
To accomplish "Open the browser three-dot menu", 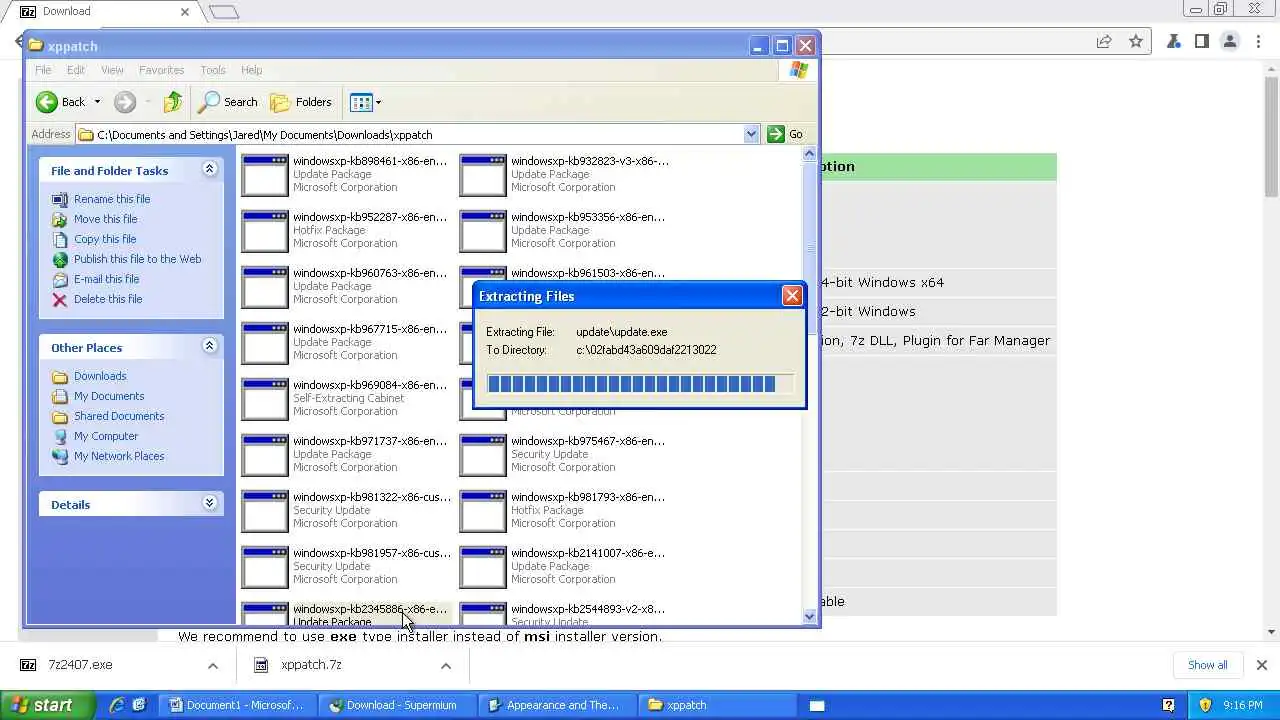I will (x=1256, y=41).
